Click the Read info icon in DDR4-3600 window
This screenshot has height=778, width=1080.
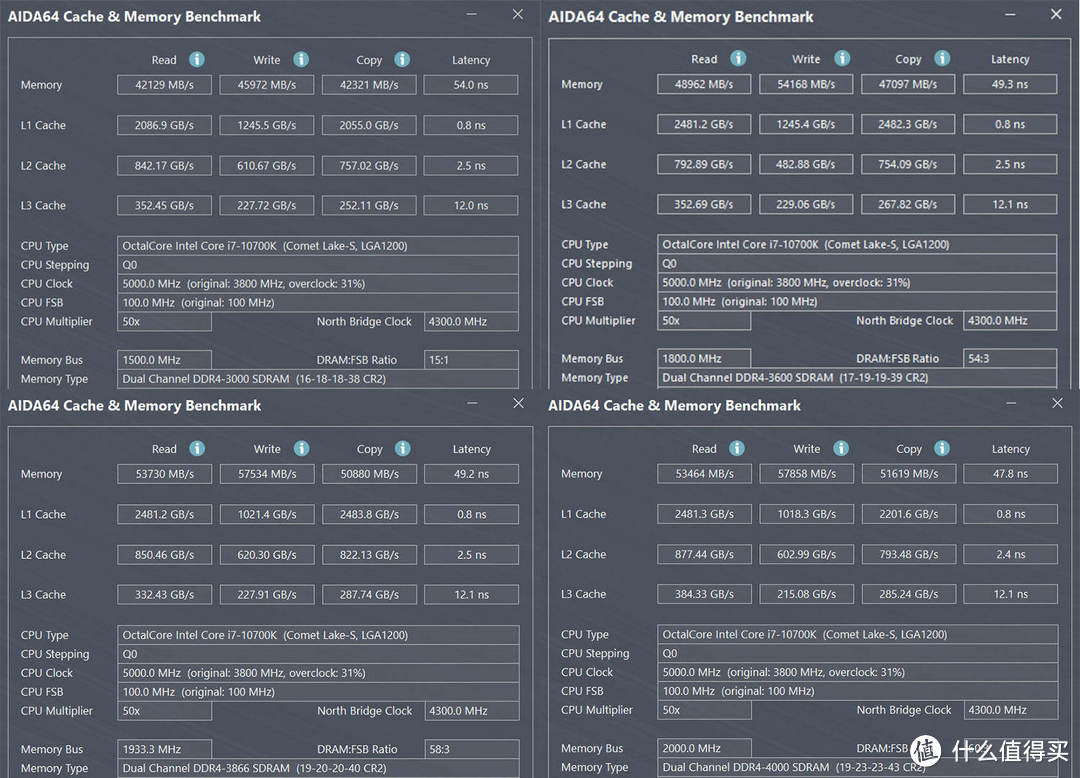738,59
